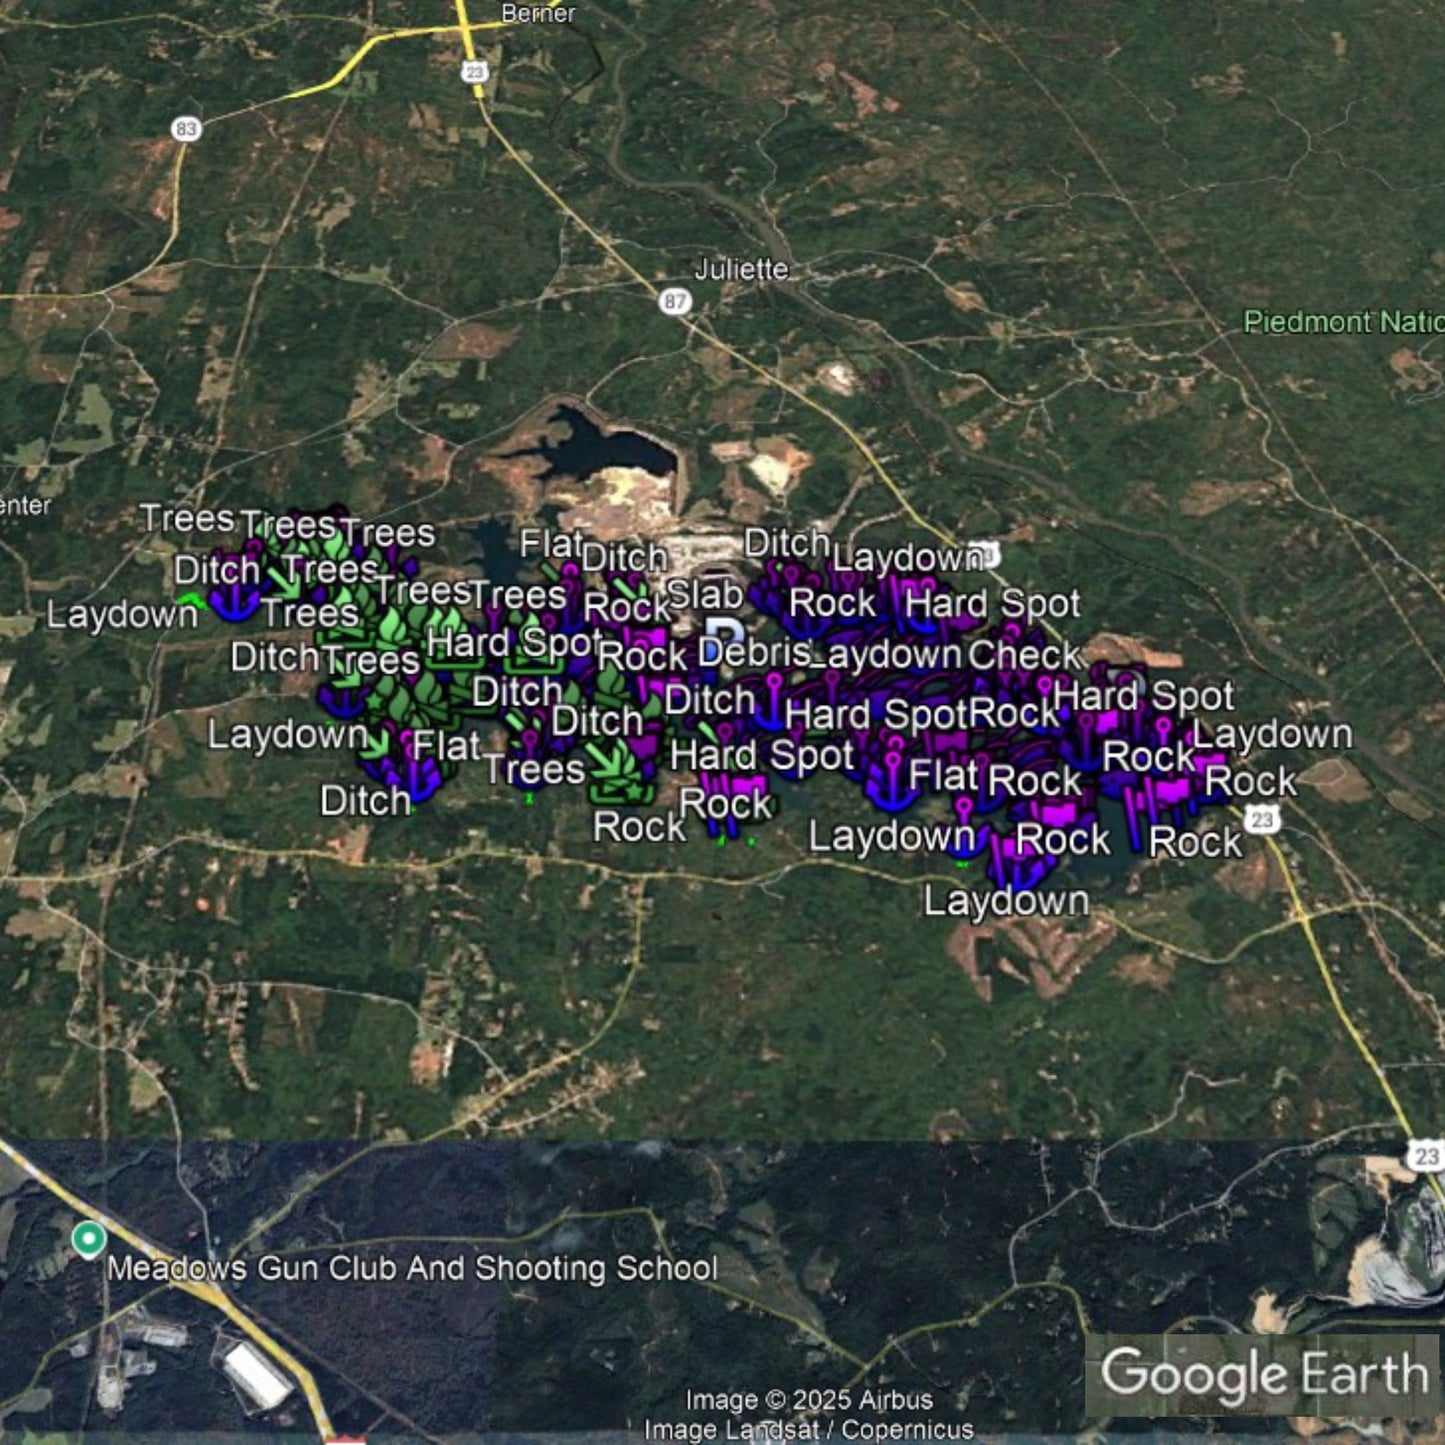This screenshot has width=1445, height=1445.
Task: Click the US 23 shield right of Rock labels
Action: [1262, 820]
